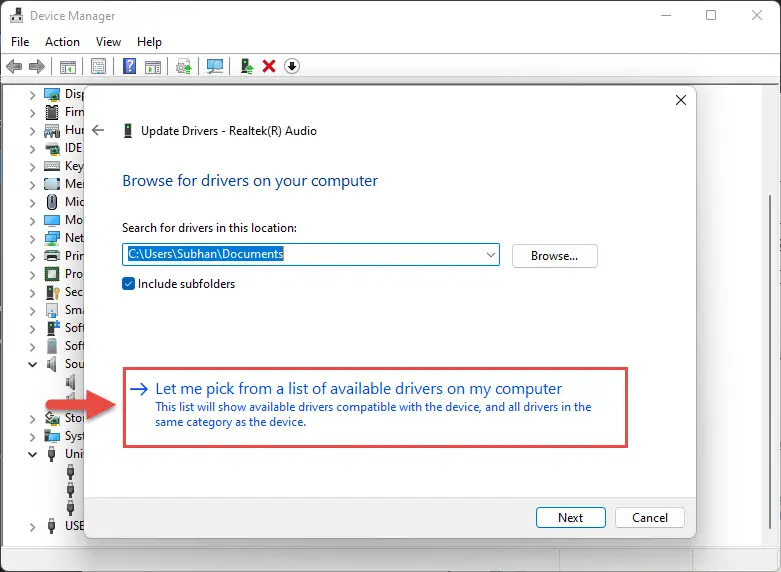
Task: Click the Show/Hide console tree icon
Action: [68, 67]
